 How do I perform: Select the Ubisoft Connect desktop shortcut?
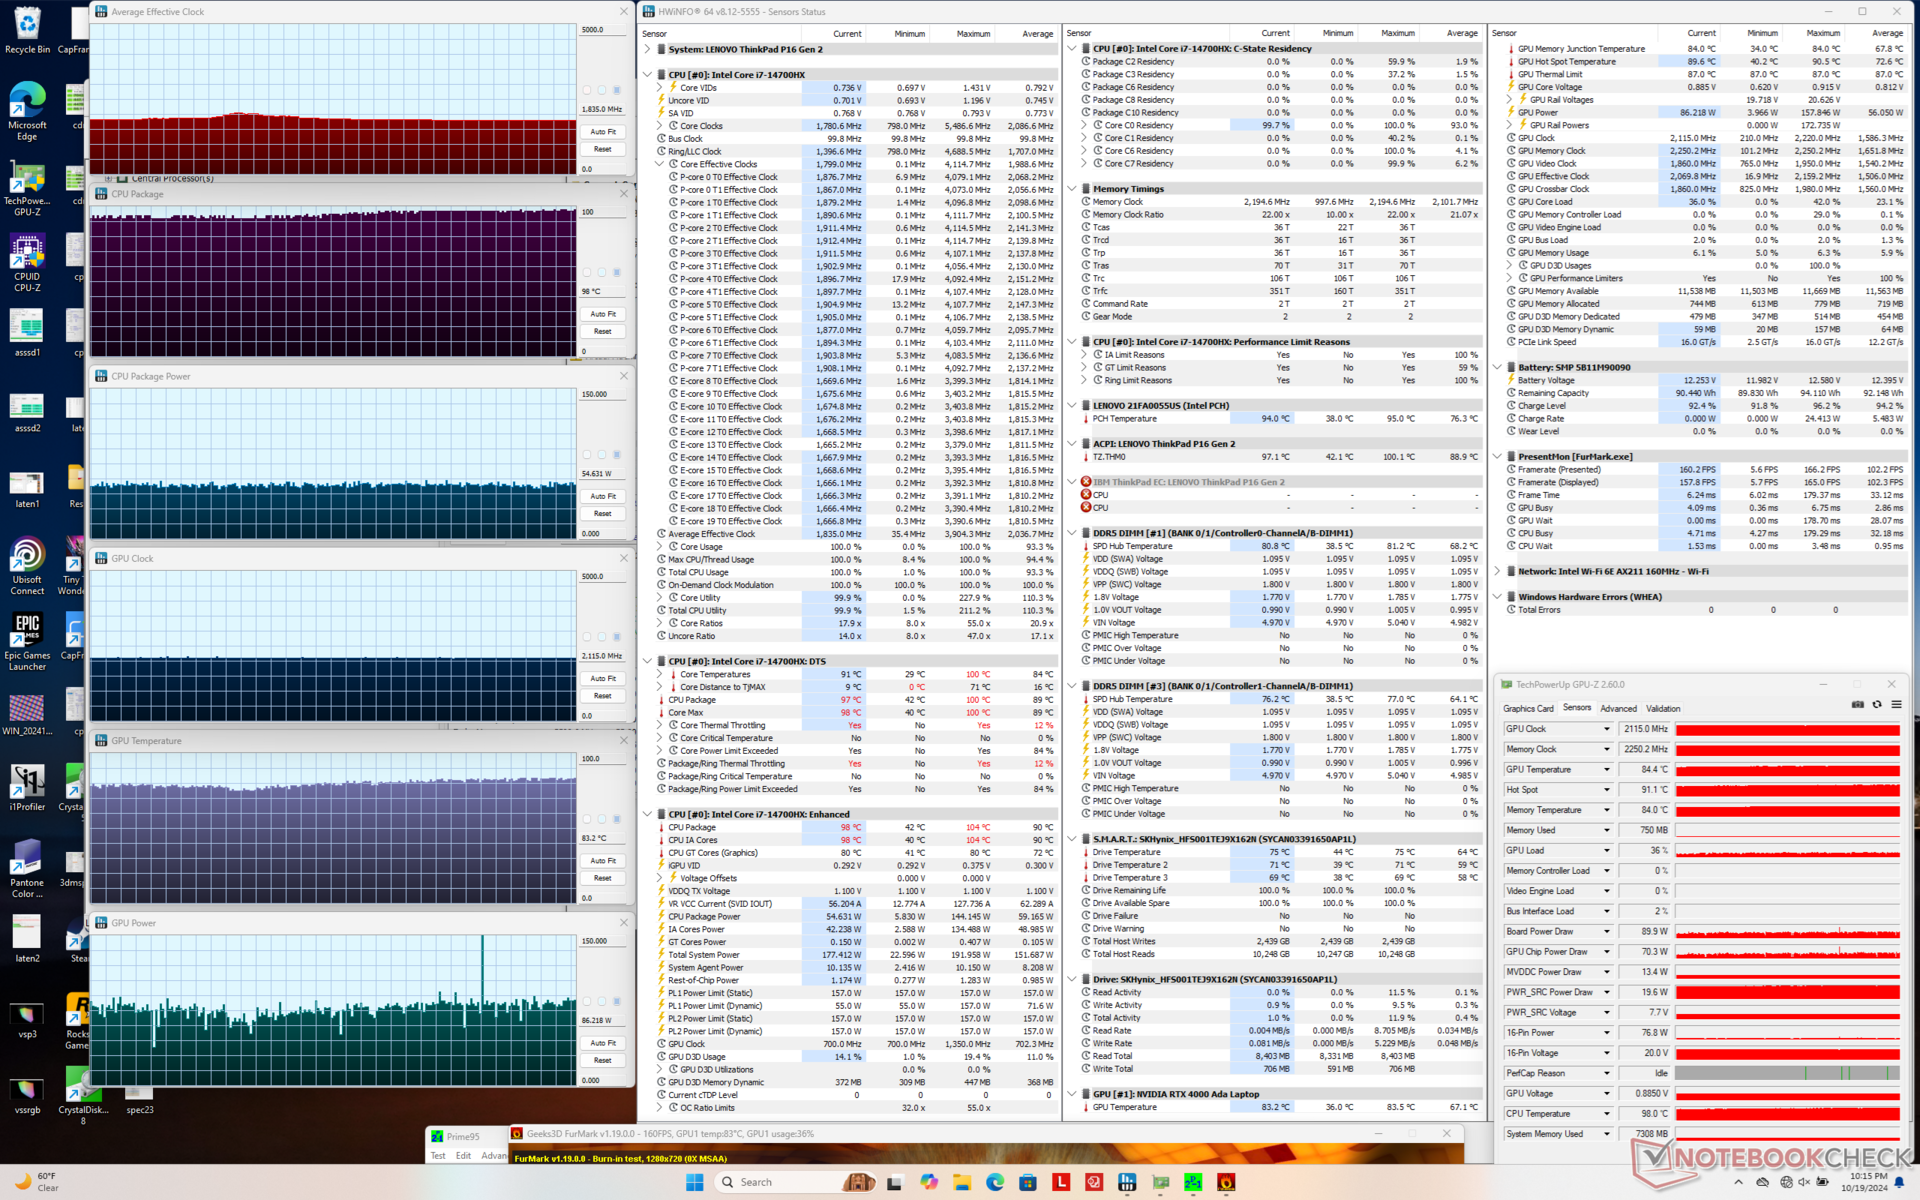point(27,566)
